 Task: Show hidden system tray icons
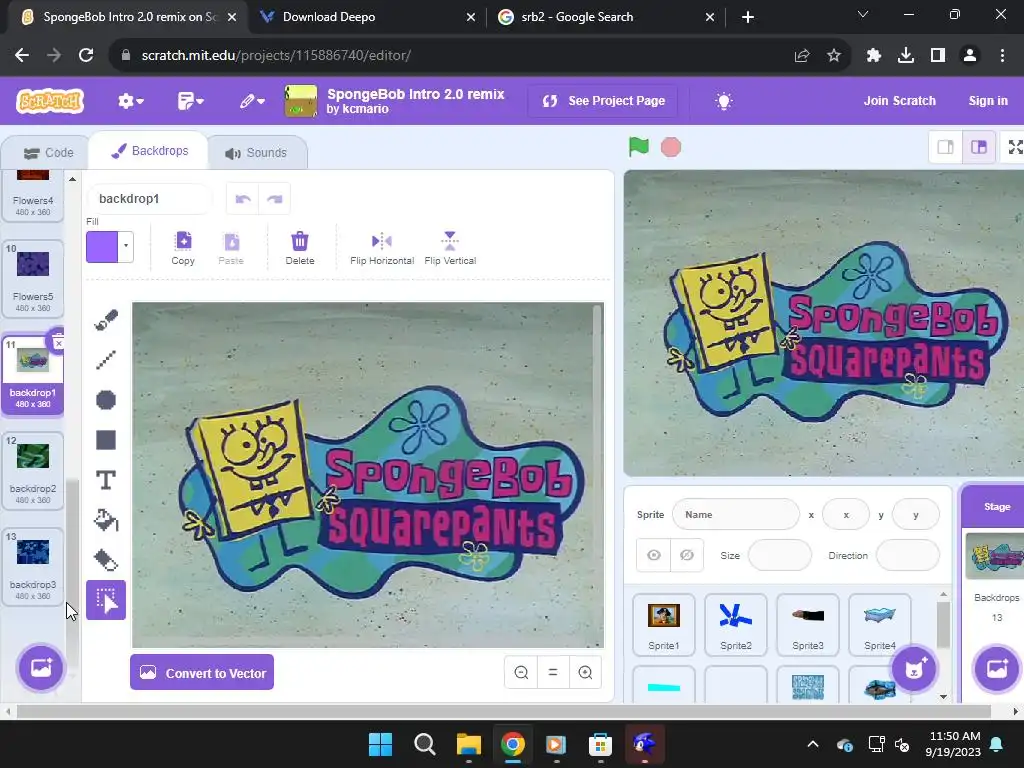812,744
